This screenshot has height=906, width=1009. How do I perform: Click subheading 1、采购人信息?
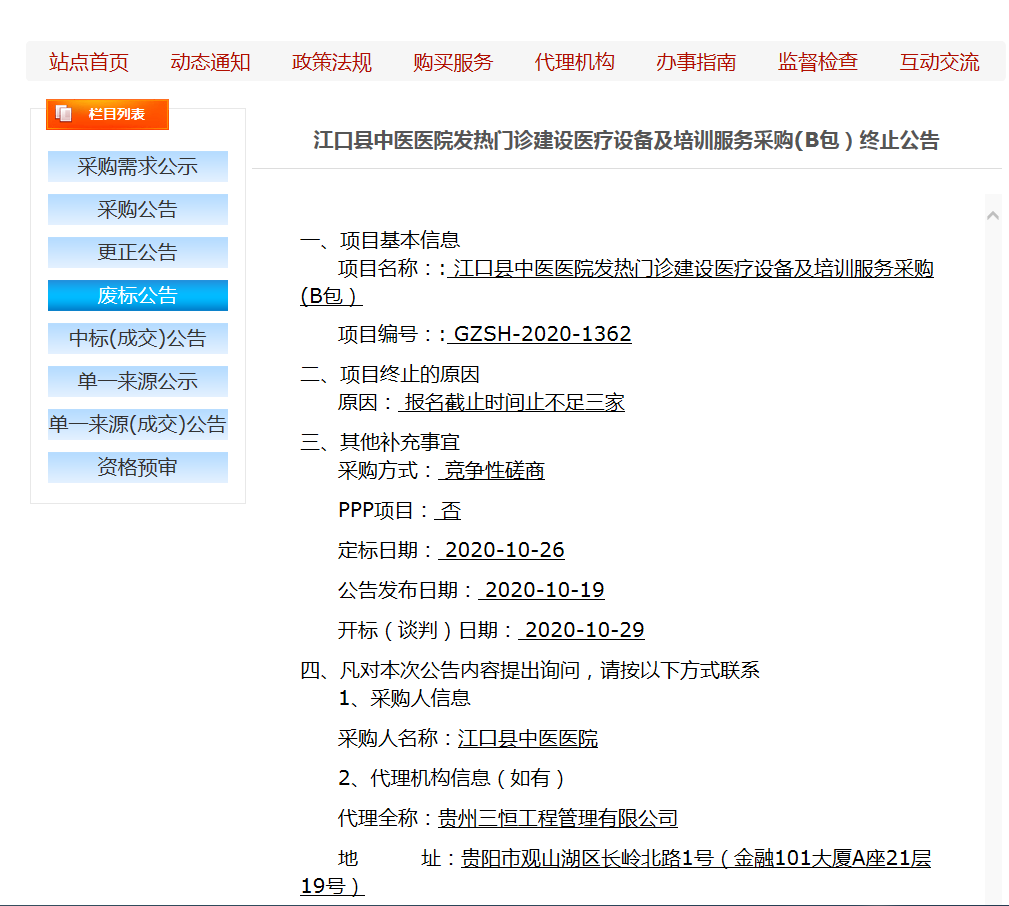click(x=405, y=698)
